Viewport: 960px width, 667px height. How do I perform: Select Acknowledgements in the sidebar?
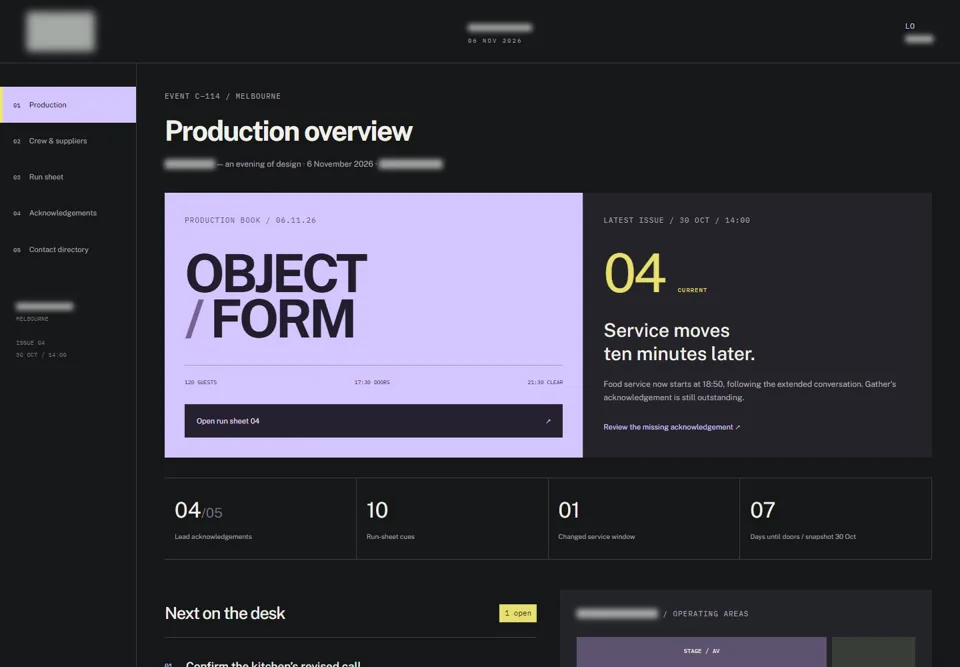click(68, 213)
